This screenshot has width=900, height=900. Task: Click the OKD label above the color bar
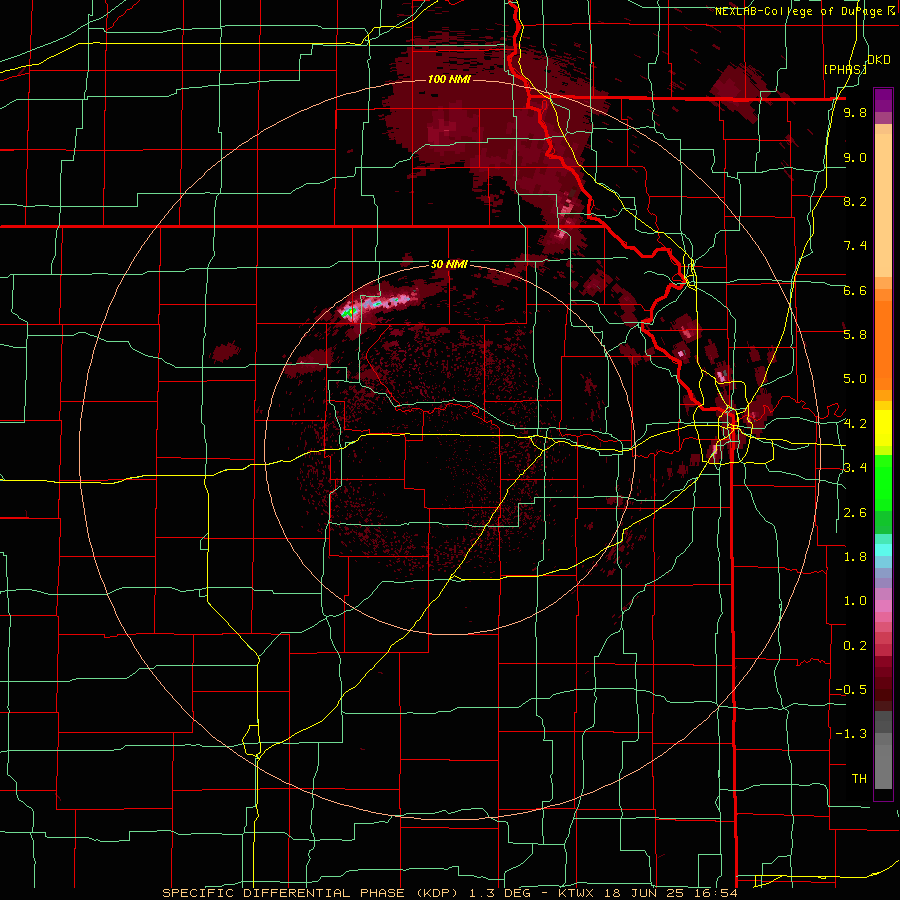[878, 60]
